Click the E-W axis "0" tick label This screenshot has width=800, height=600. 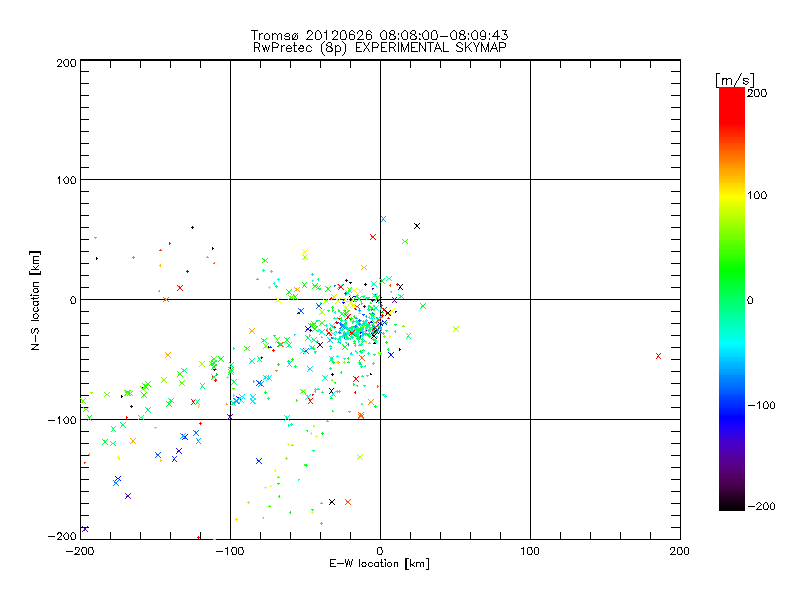tap(380, 552)
